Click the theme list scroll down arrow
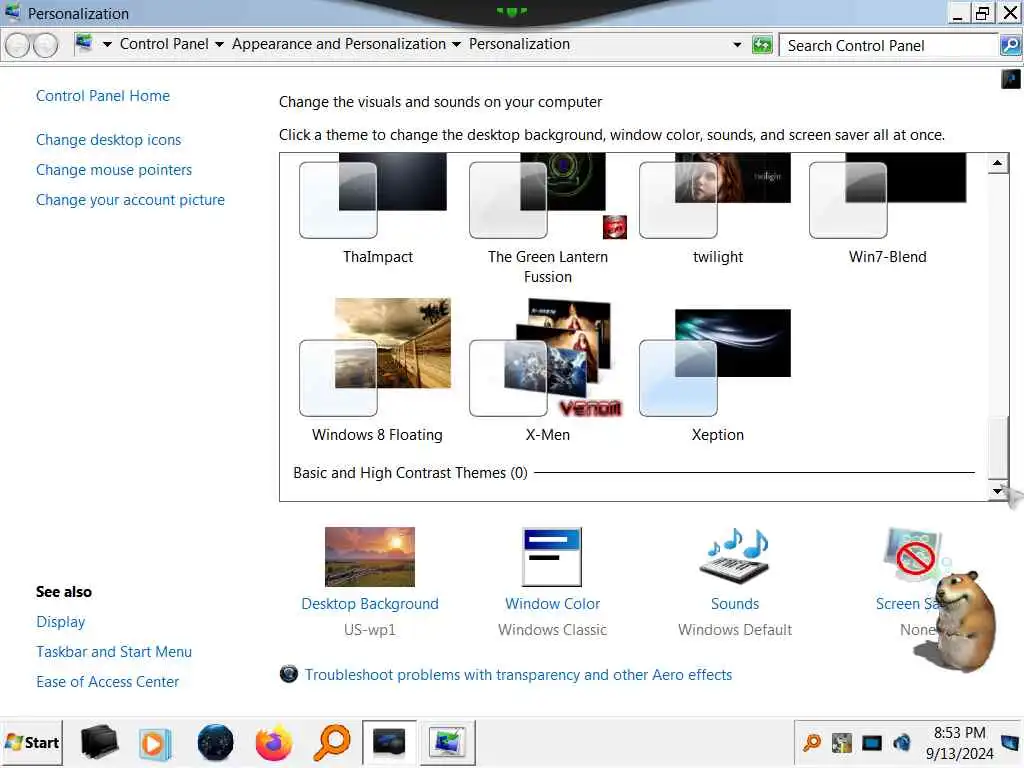The image size is (1024, 768). click(997, 490)
